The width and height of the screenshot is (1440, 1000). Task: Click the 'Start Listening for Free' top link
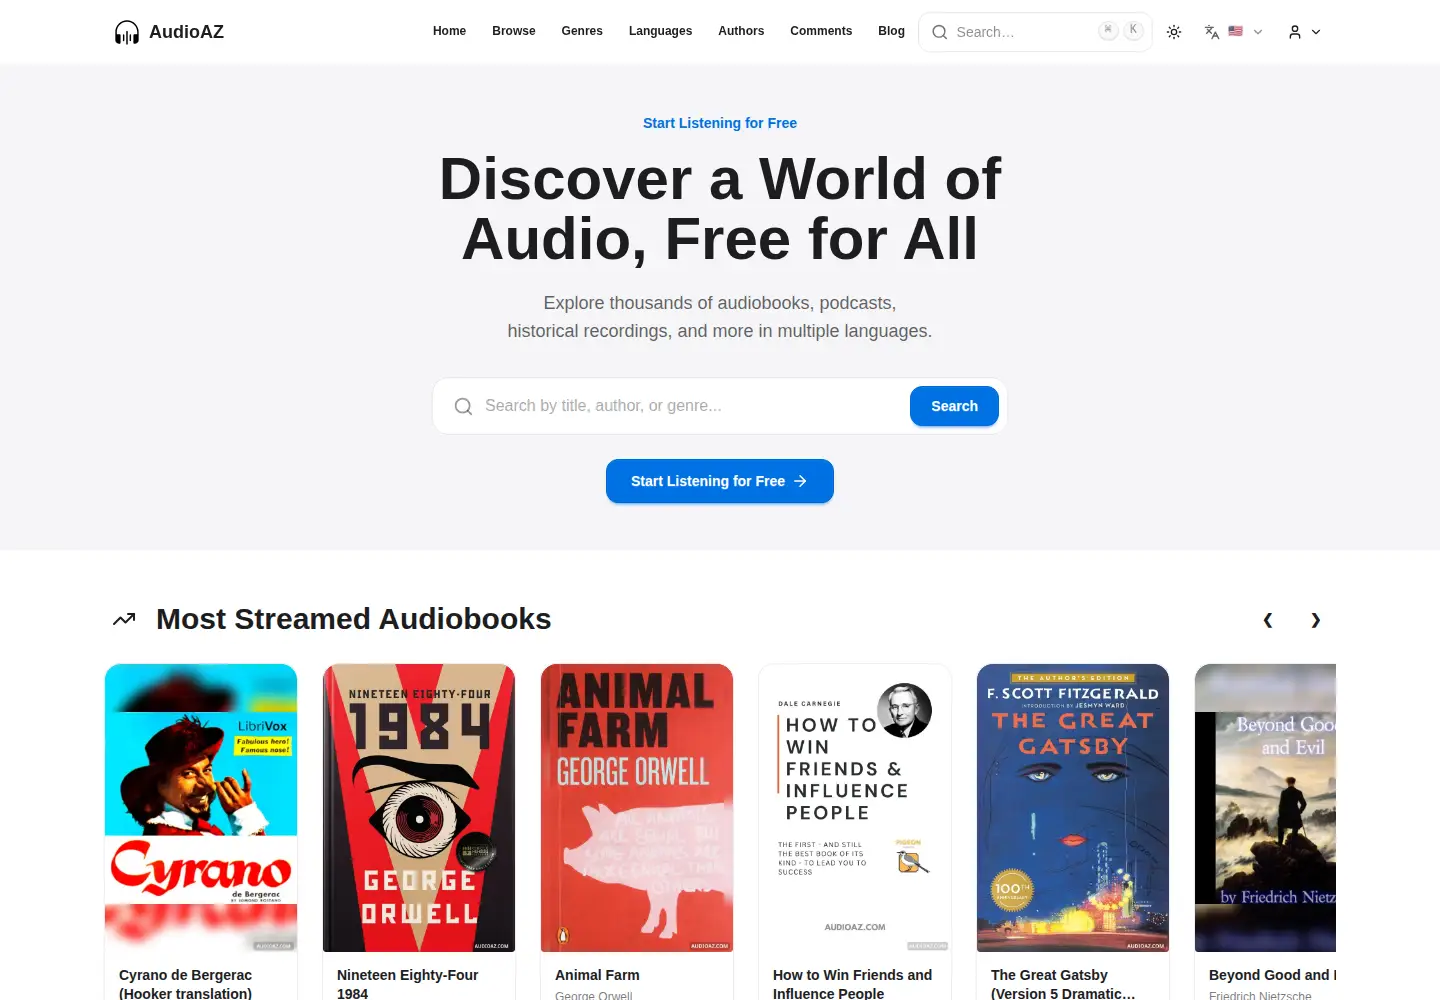click(720, 123)
